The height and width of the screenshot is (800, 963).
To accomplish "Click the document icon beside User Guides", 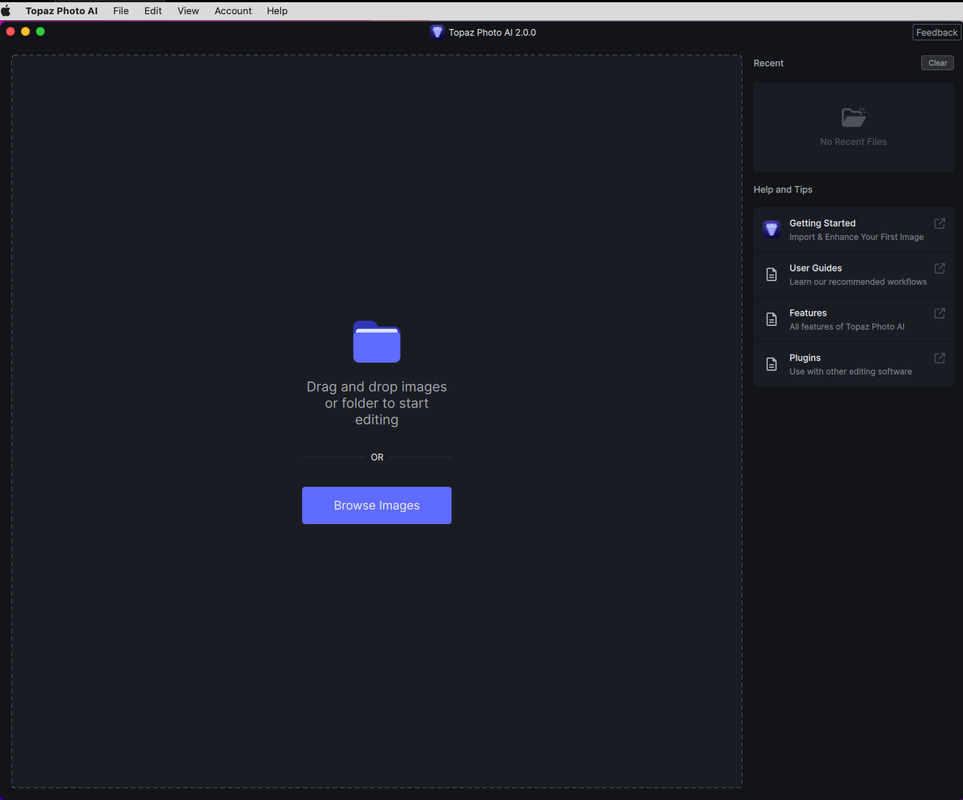I will (771, 274).
